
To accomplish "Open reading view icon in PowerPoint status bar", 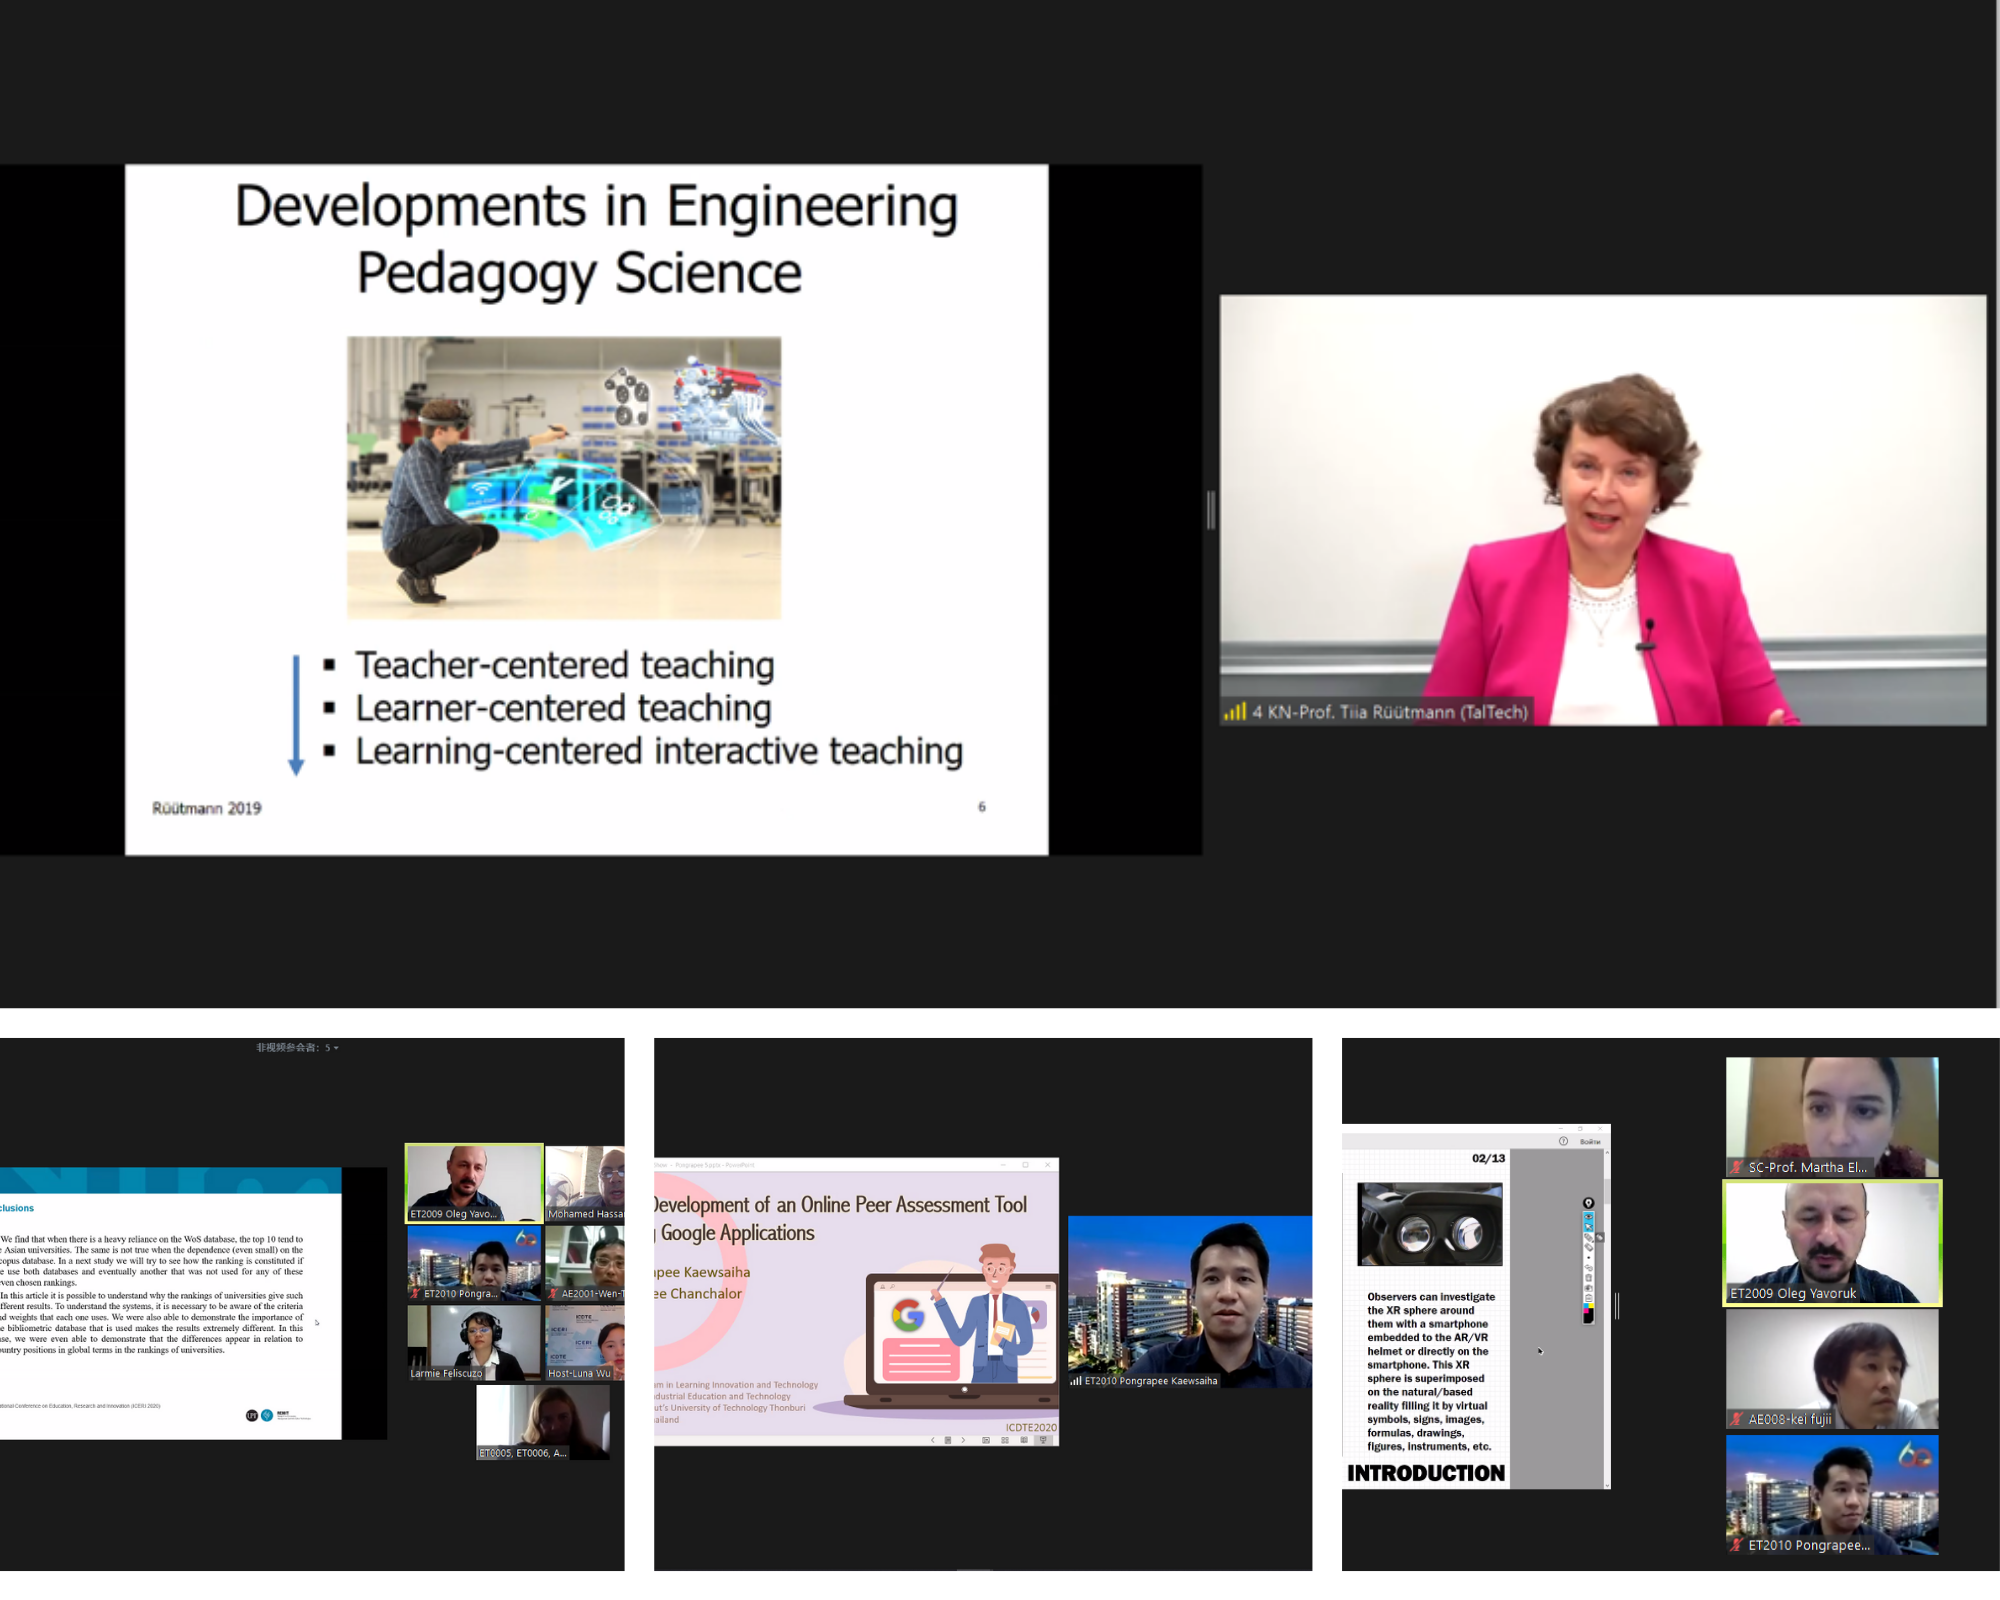I will click(1024, 1440).
